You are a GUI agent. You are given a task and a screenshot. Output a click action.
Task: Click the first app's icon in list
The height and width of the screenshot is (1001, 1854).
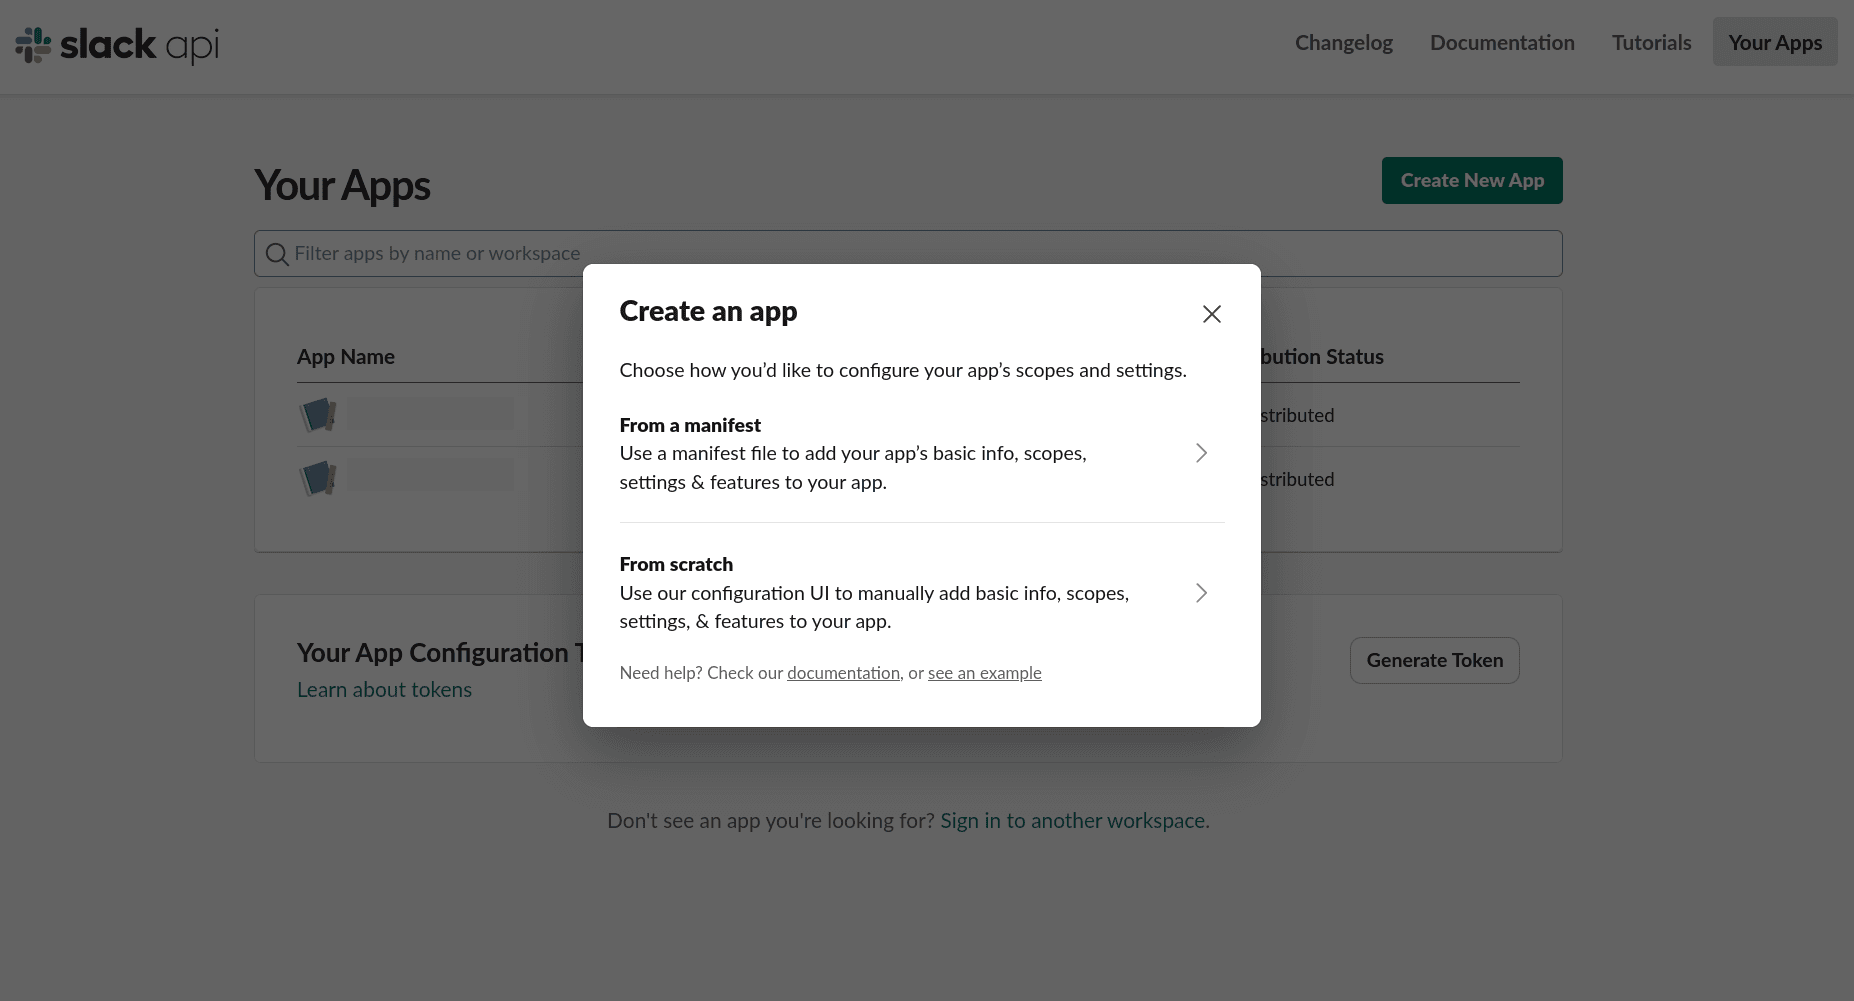pyautogui.click(x=318, y=414)
